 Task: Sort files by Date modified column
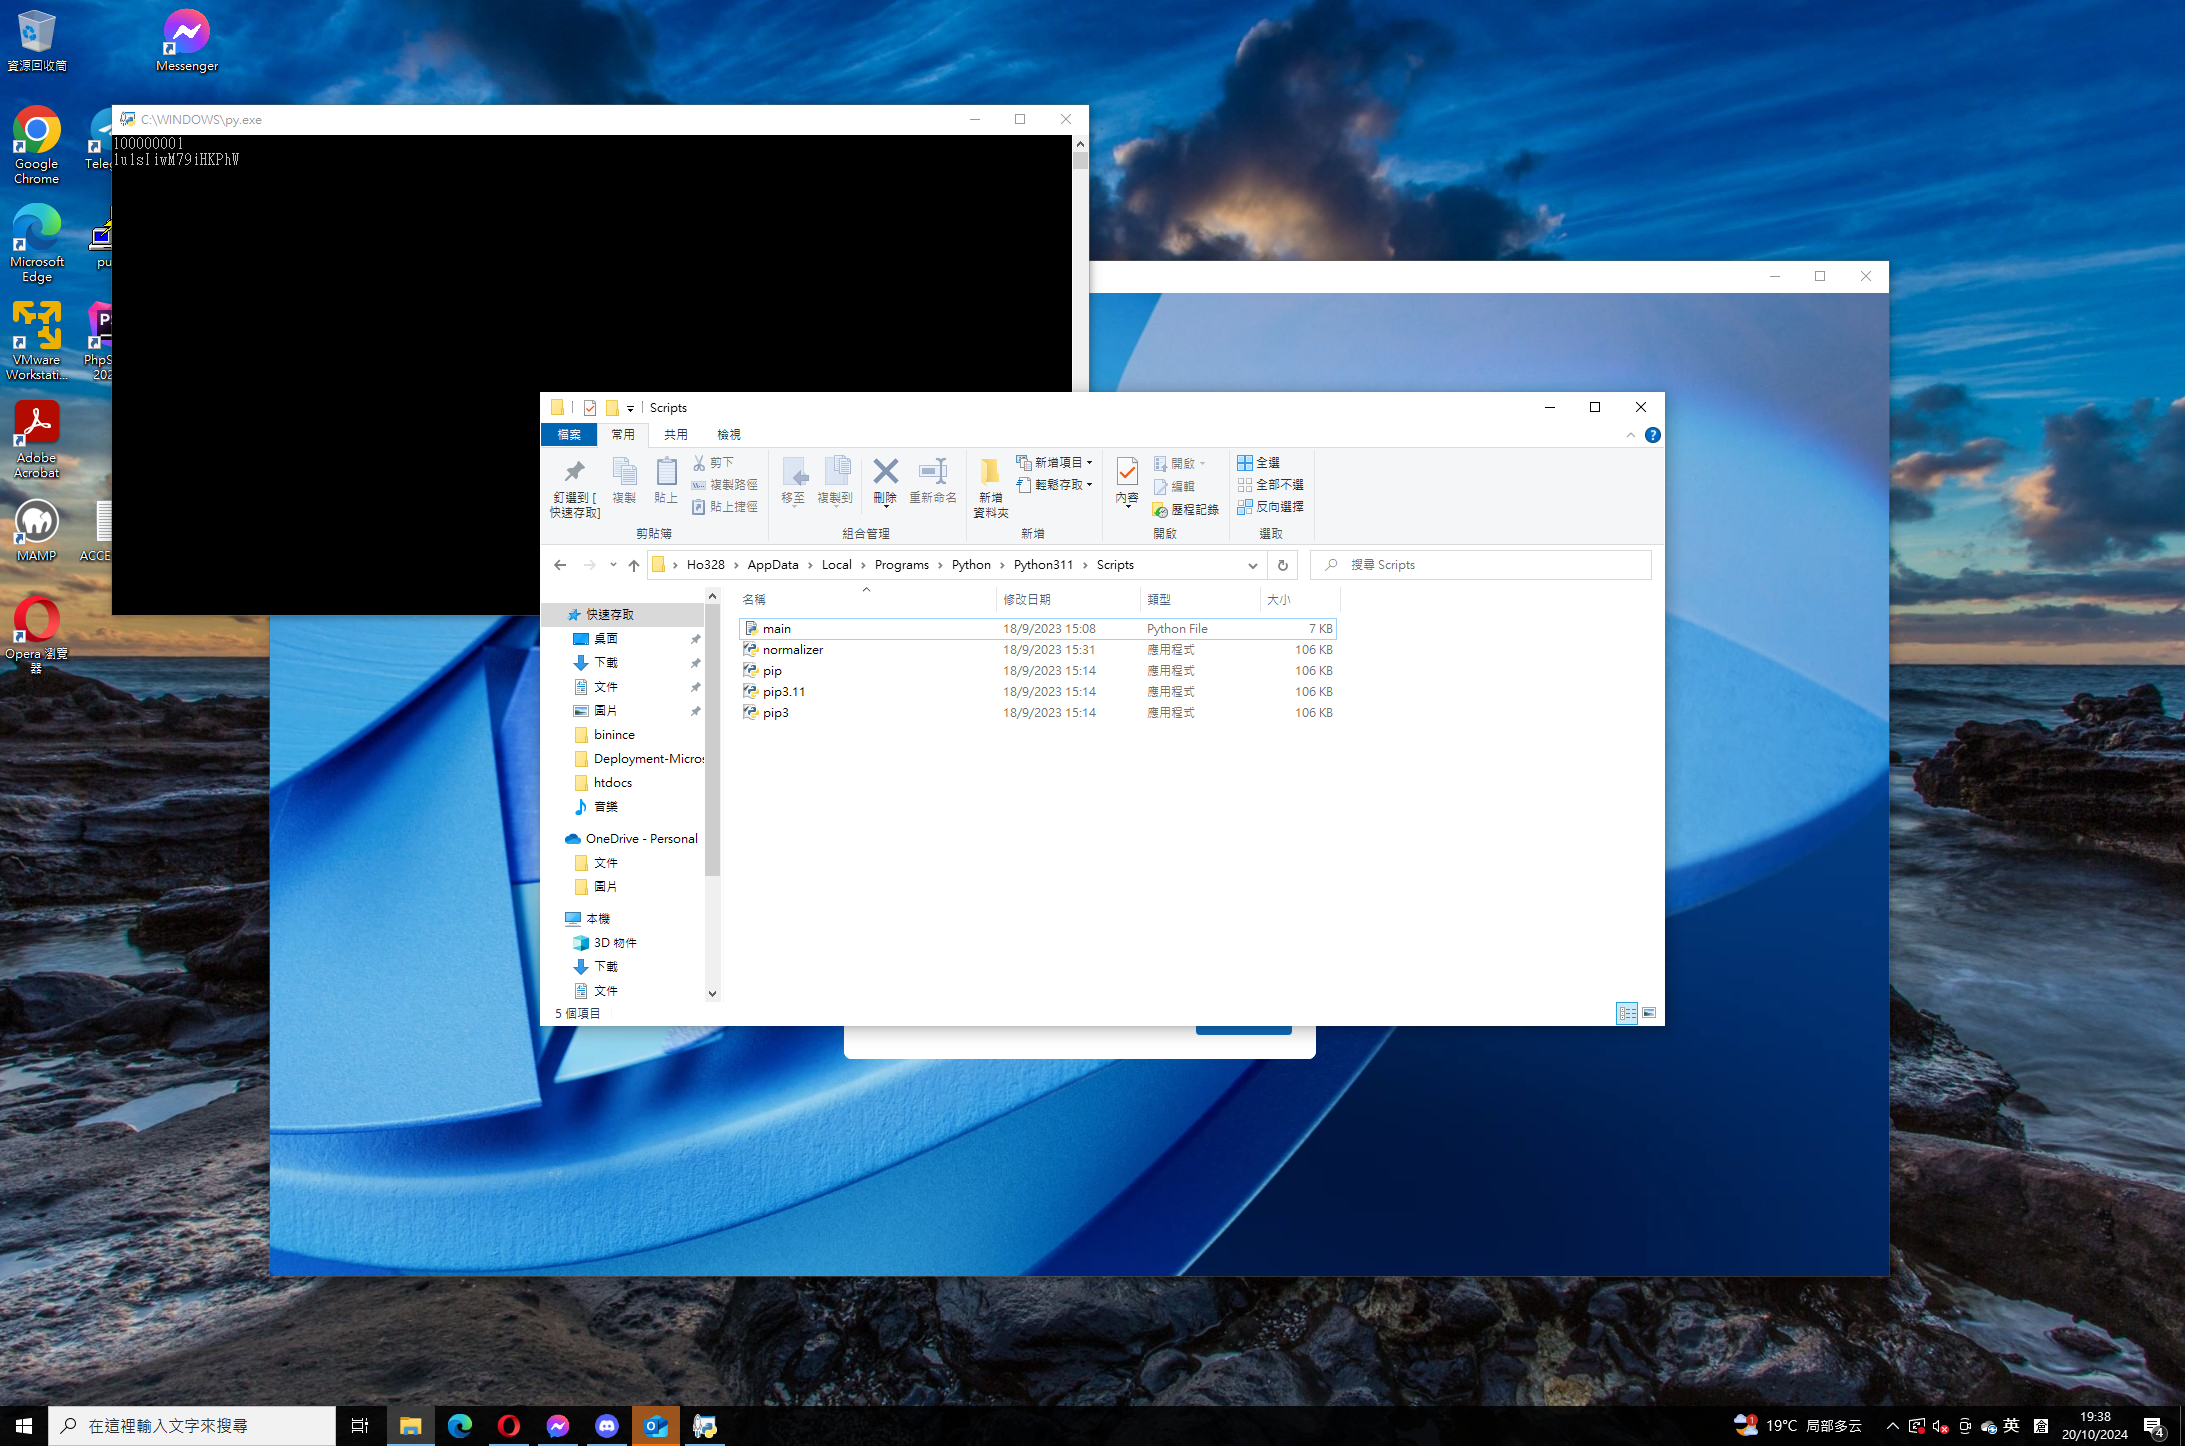tap(1068, 600)
